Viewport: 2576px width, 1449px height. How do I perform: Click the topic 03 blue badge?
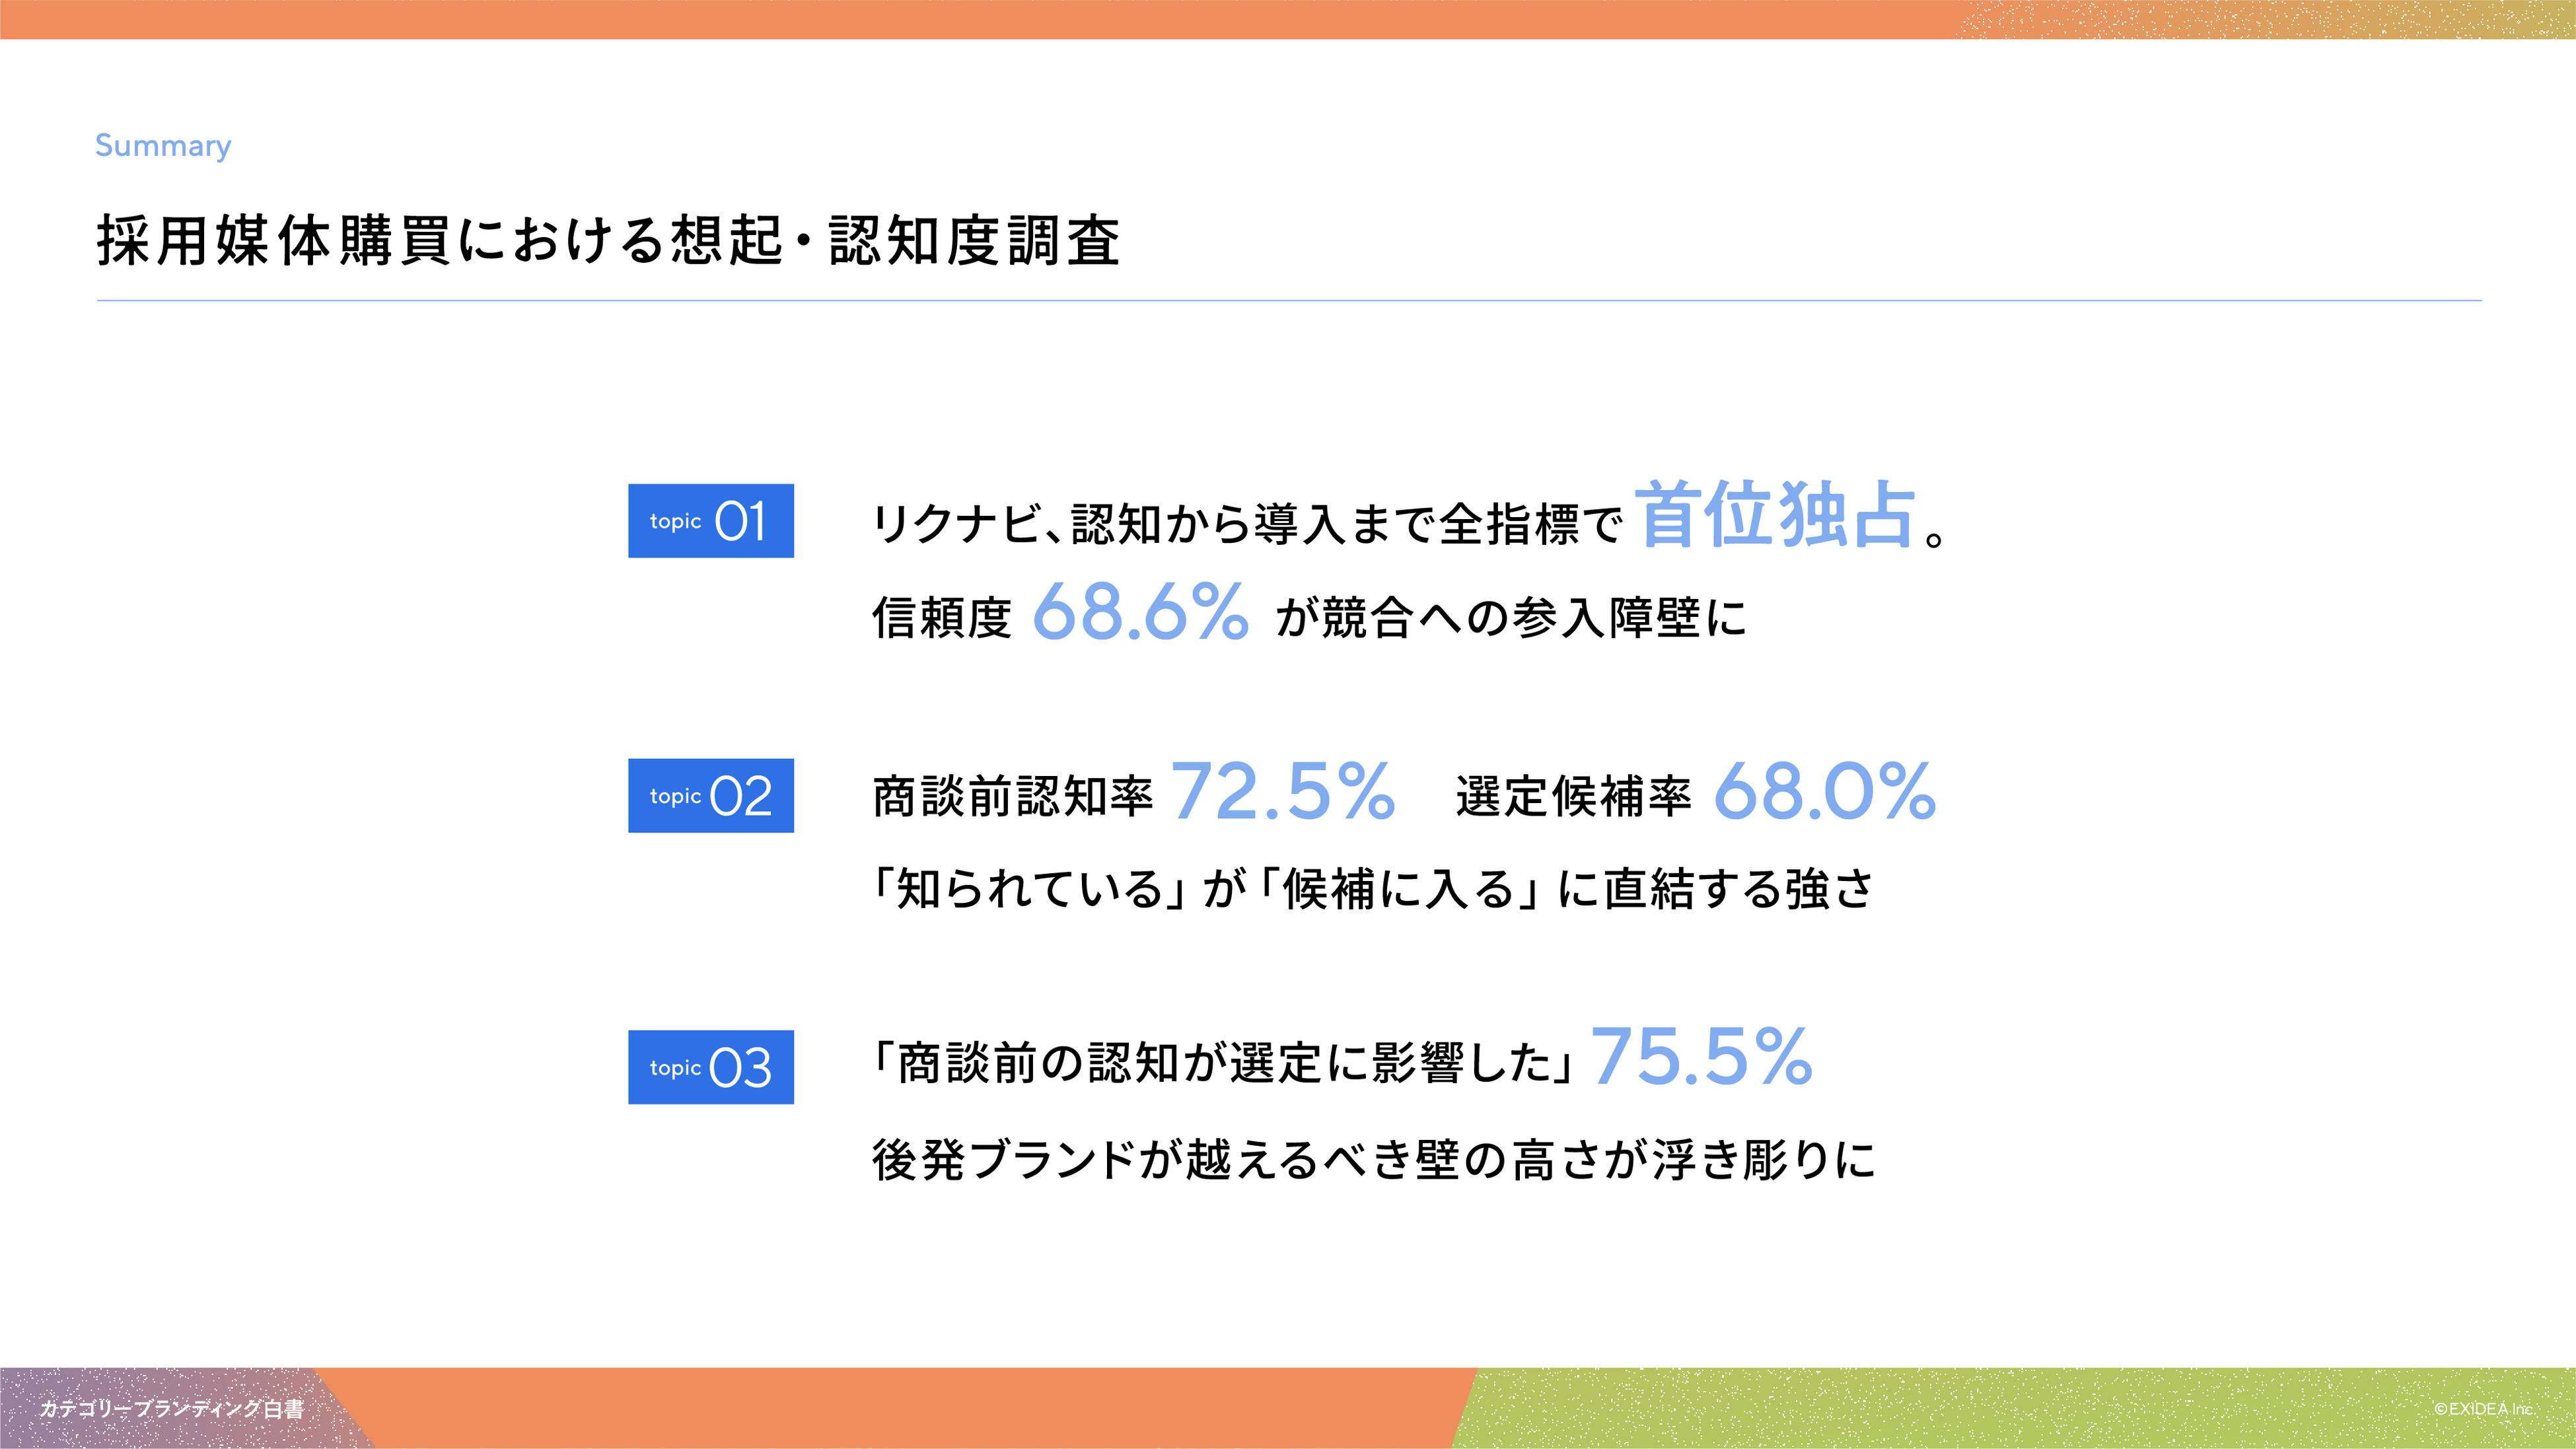point(710,1067)
